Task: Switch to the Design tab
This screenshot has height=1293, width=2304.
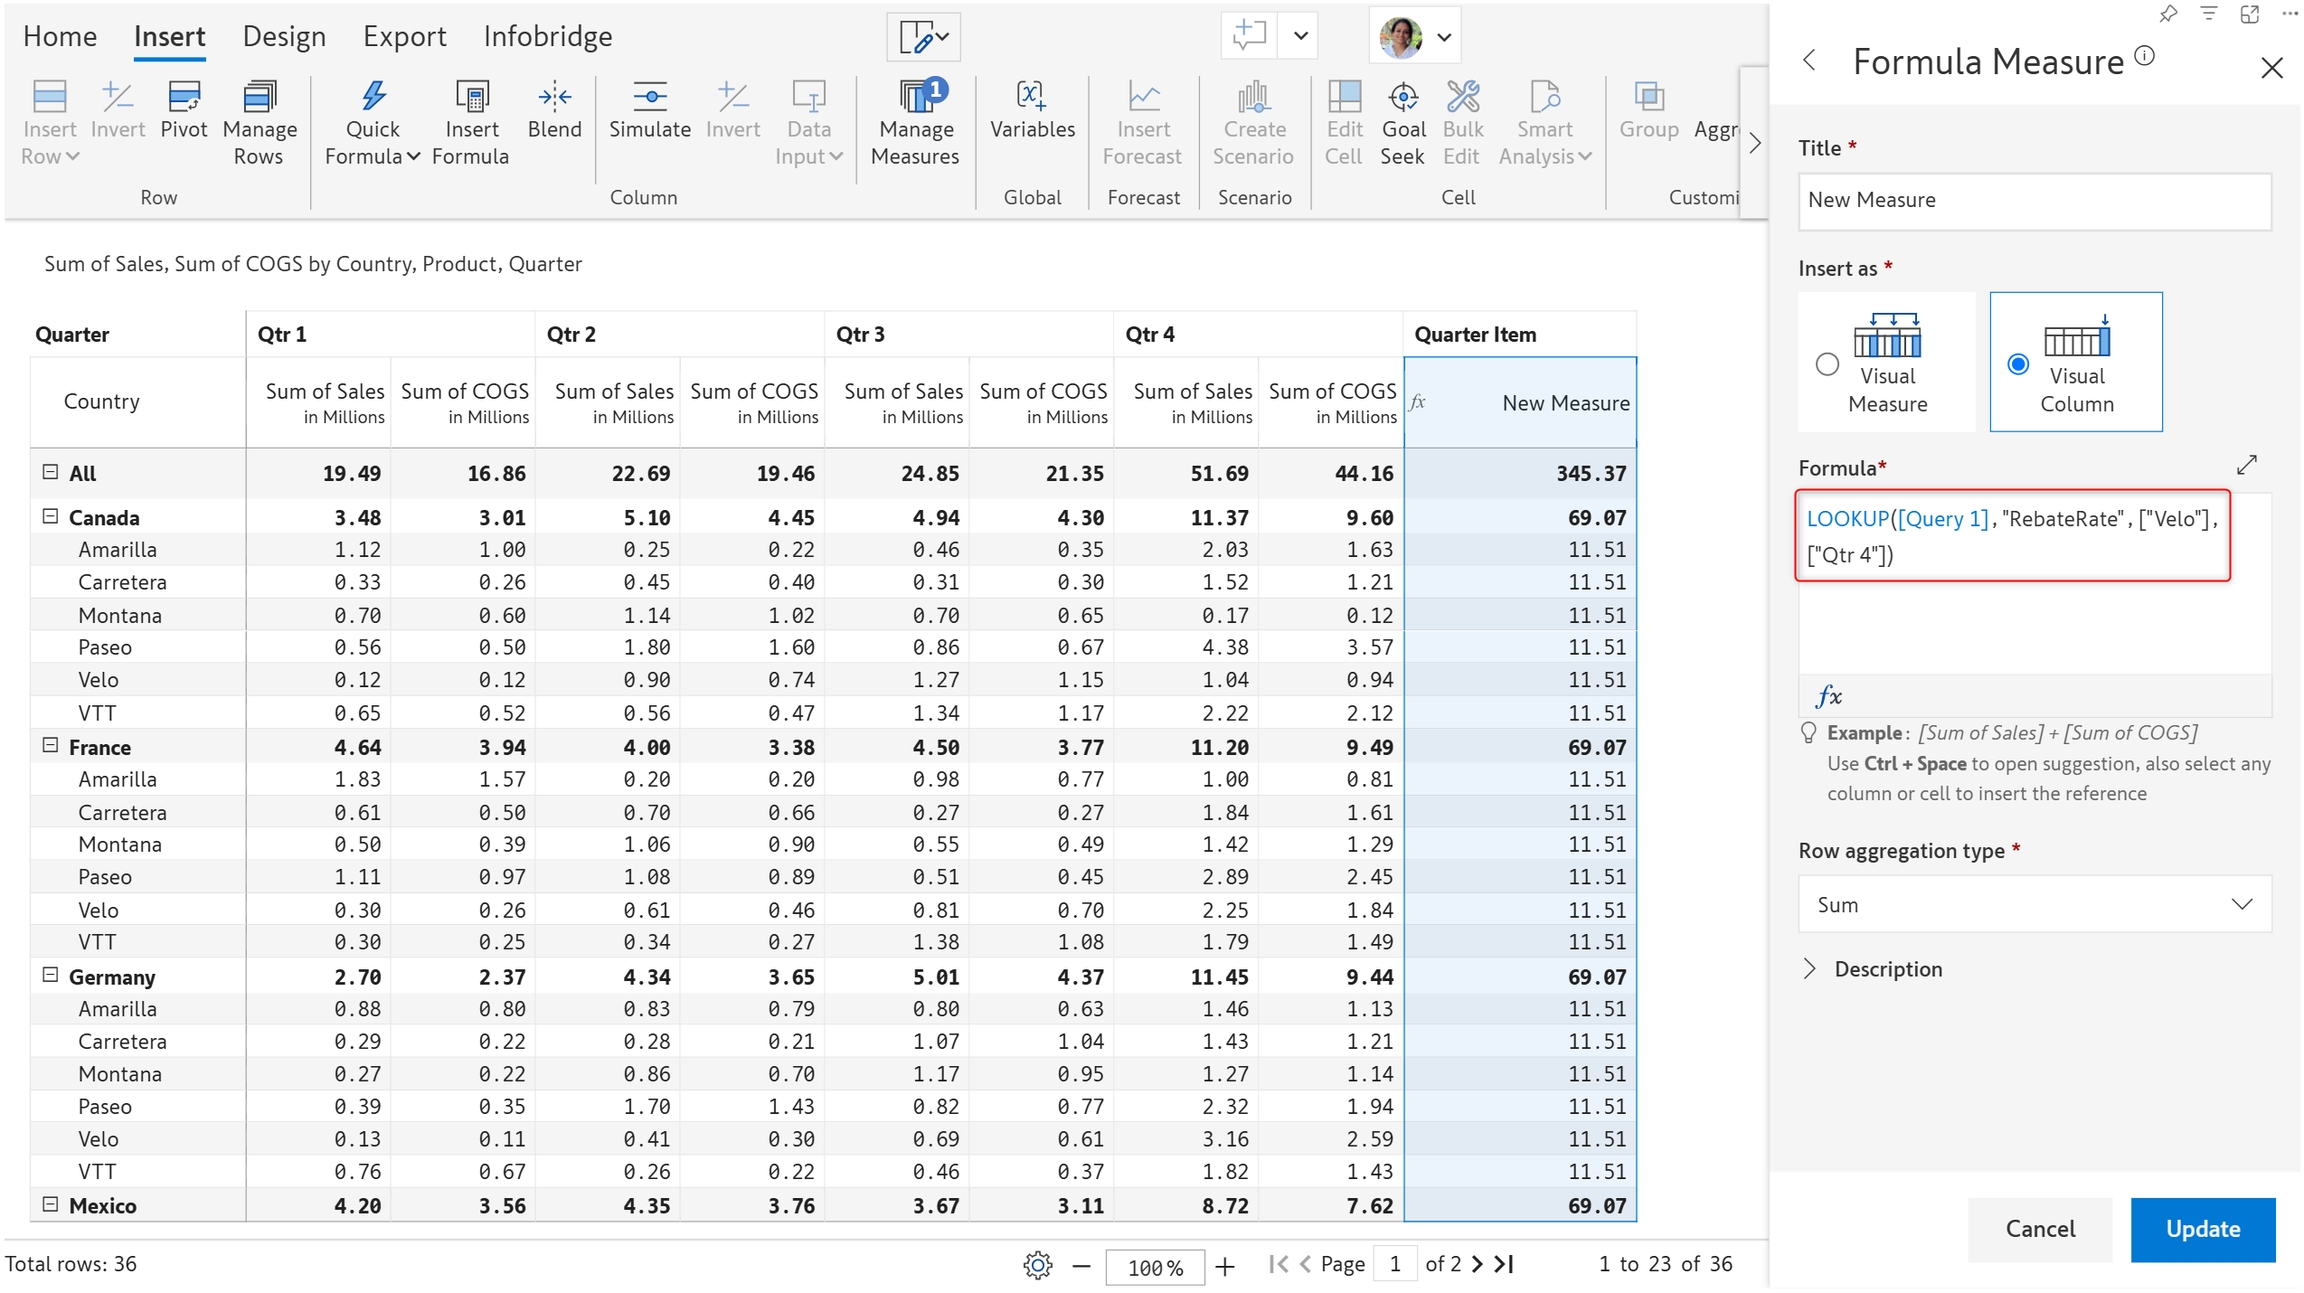Action: (284, 36)
